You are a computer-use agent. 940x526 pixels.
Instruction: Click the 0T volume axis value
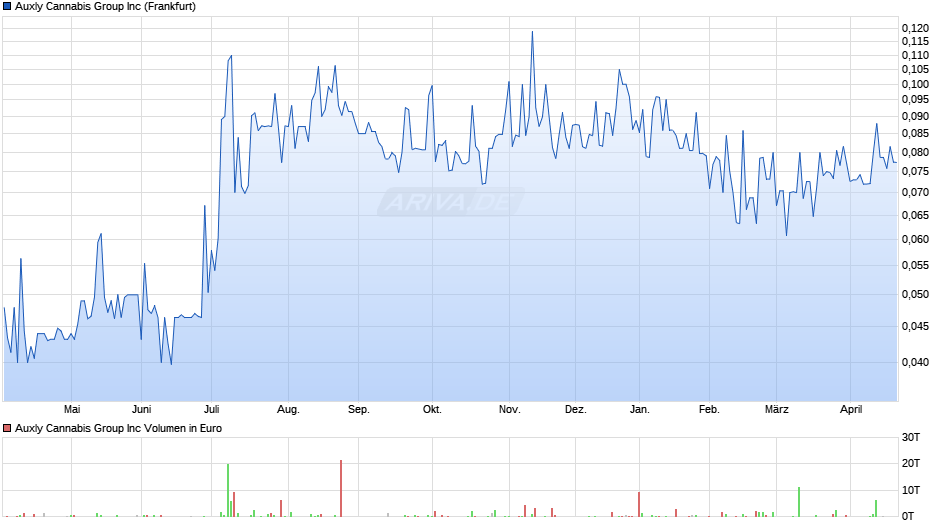908,516
